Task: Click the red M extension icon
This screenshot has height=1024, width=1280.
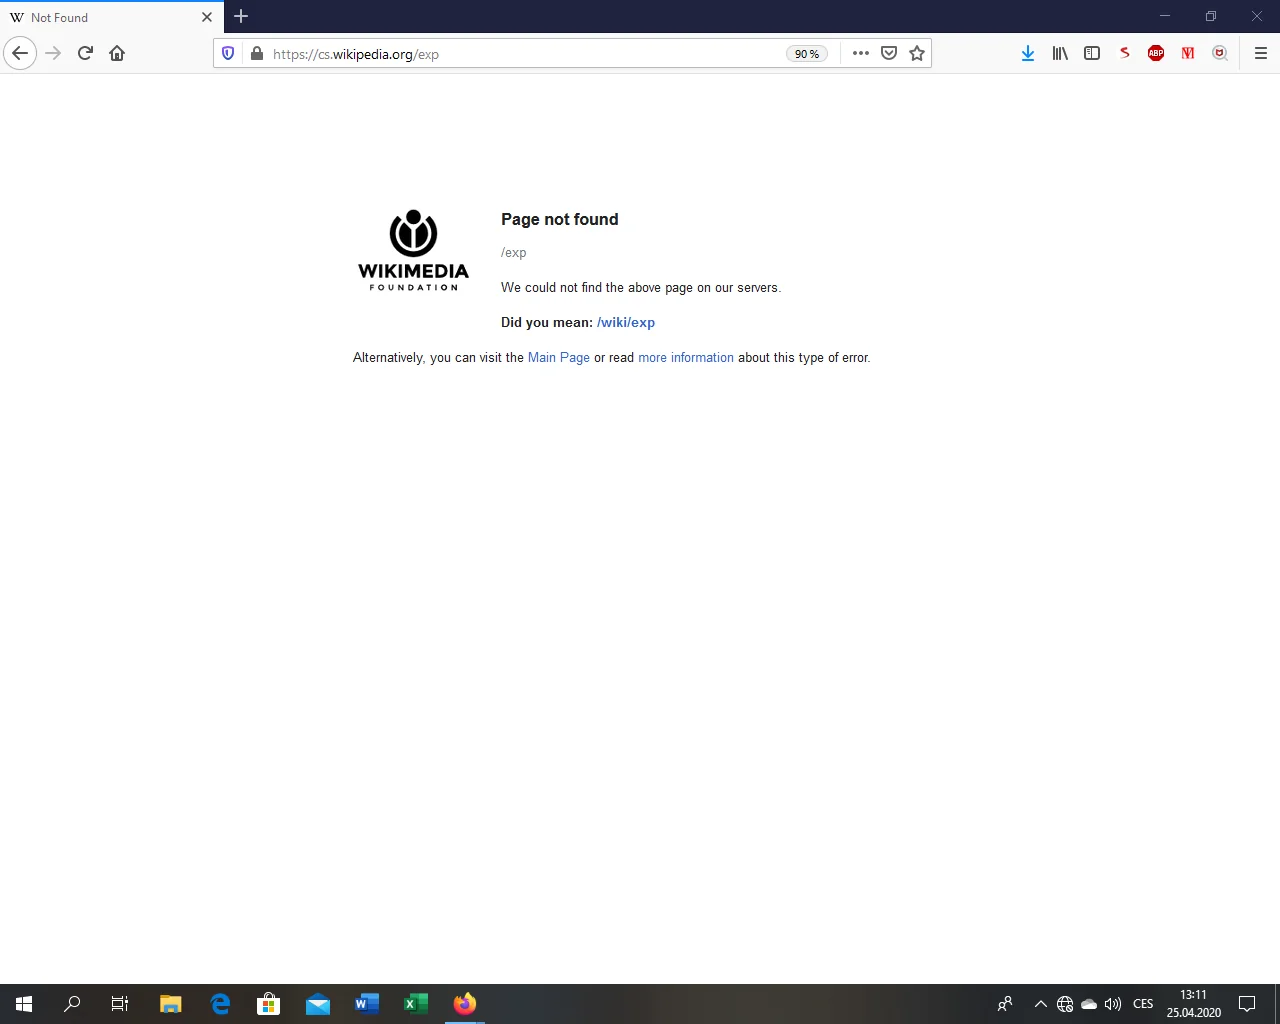Action: (1188, 53)
